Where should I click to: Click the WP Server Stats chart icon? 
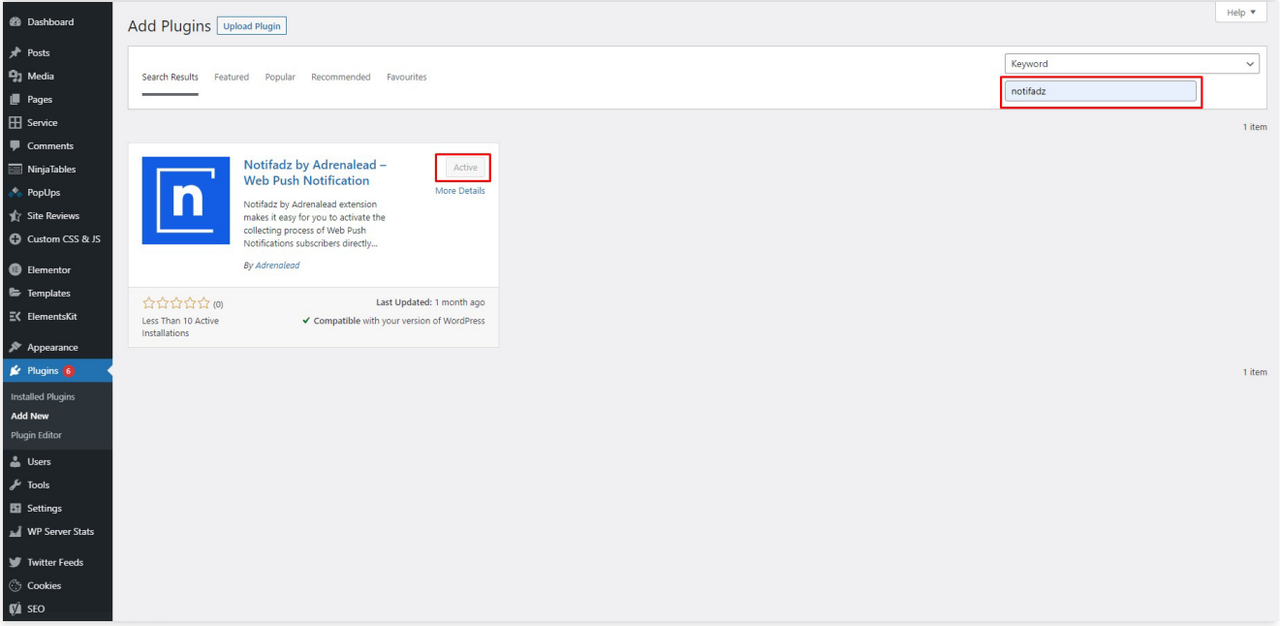click(15, 532)
